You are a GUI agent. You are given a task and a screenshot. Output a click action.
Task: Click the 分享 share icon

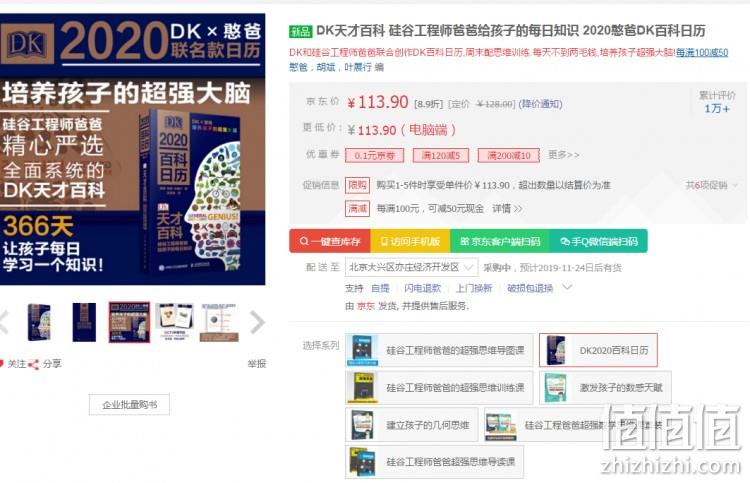pyautogui.click(x=33, y=364)
